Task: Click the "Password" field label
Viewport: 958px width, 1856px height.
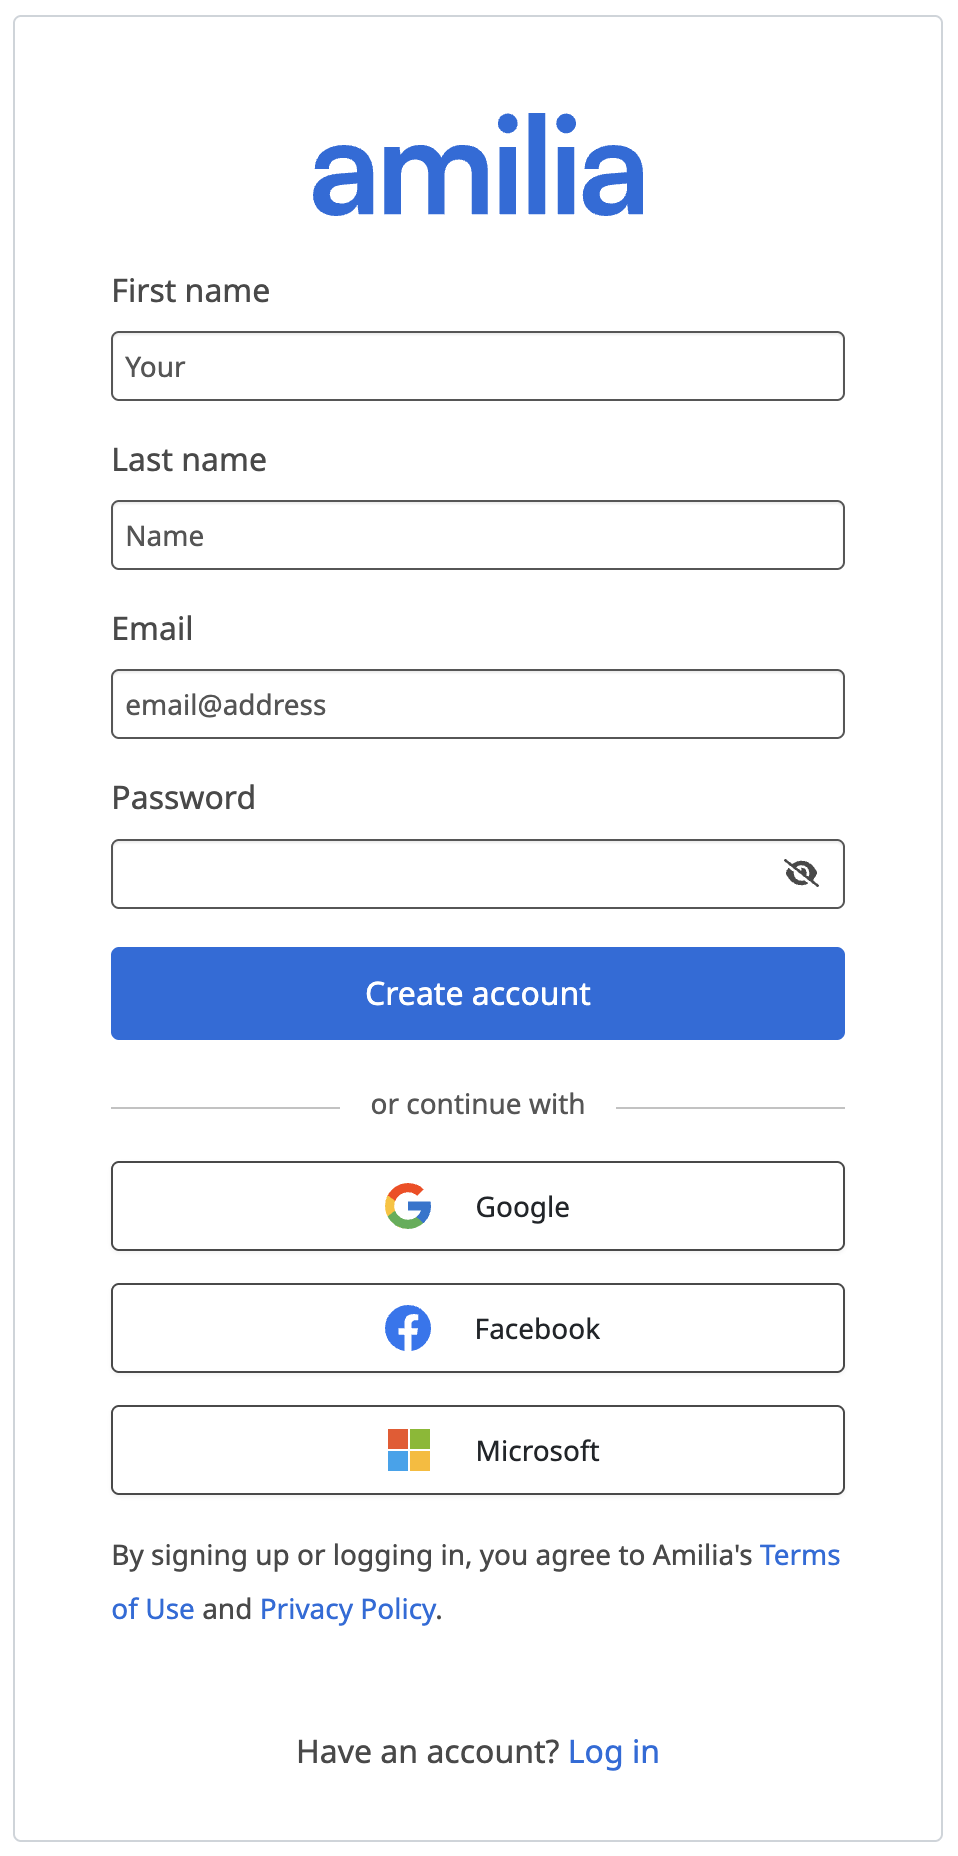Action: 184,798
